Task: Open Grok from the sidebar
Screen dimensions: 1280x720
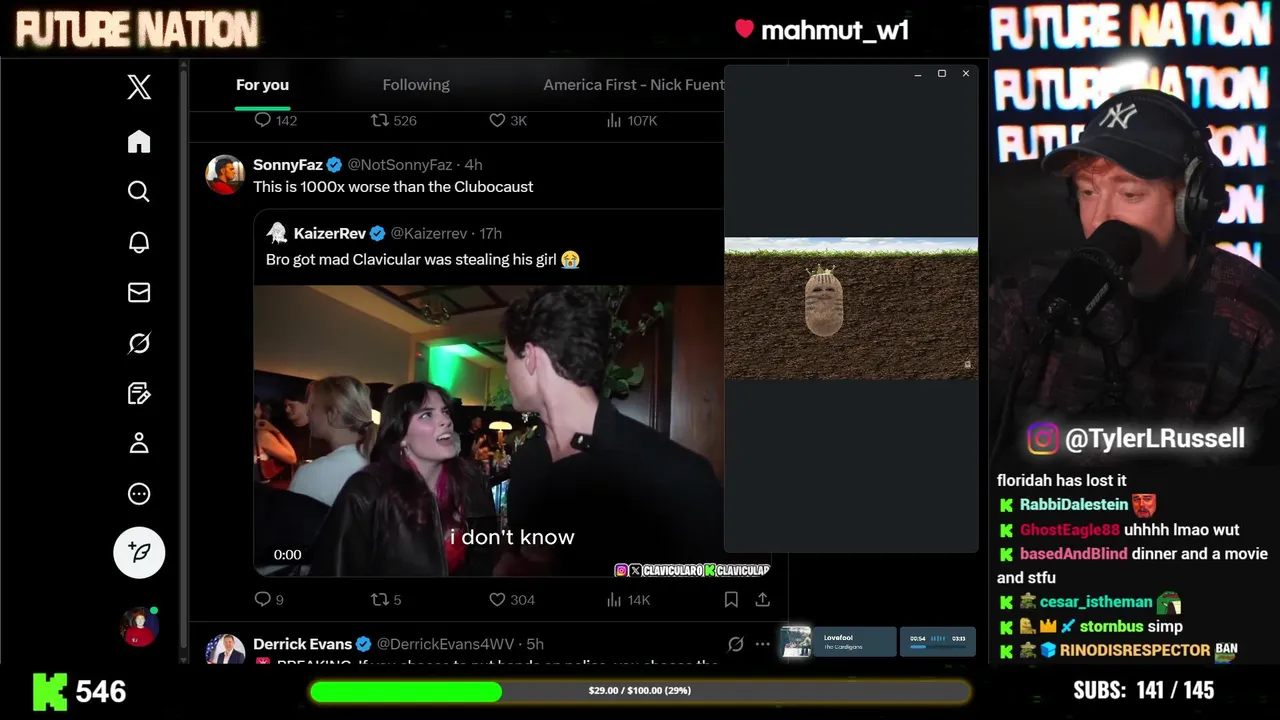Action: tap(139, 343)
